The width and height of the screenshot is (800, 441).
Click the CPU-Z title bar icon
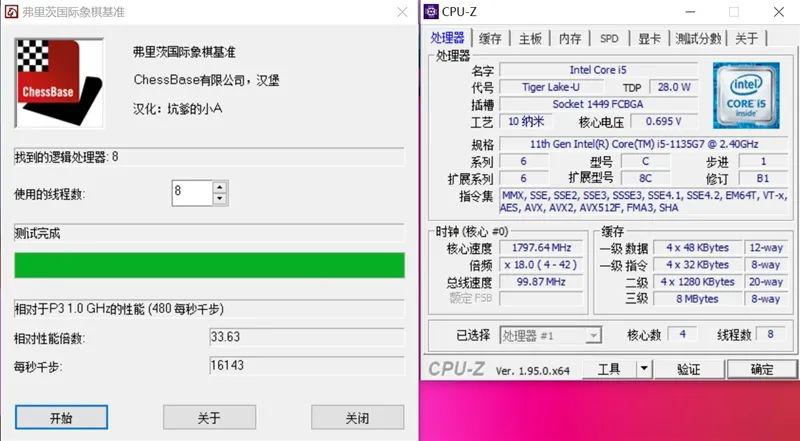431,11
